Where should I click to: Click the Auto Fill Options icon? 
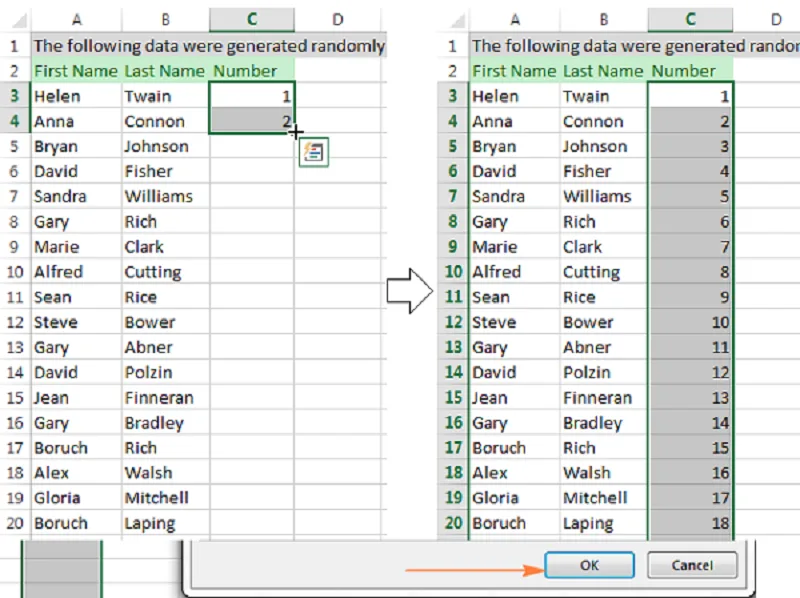click(314, 152)
